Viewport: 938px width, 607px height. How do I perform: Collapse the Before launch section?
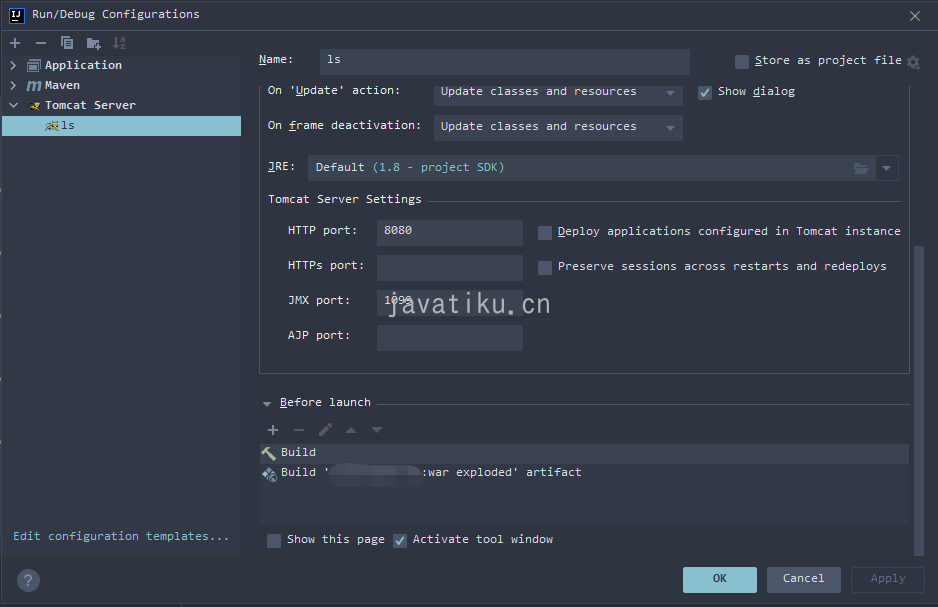267,404
